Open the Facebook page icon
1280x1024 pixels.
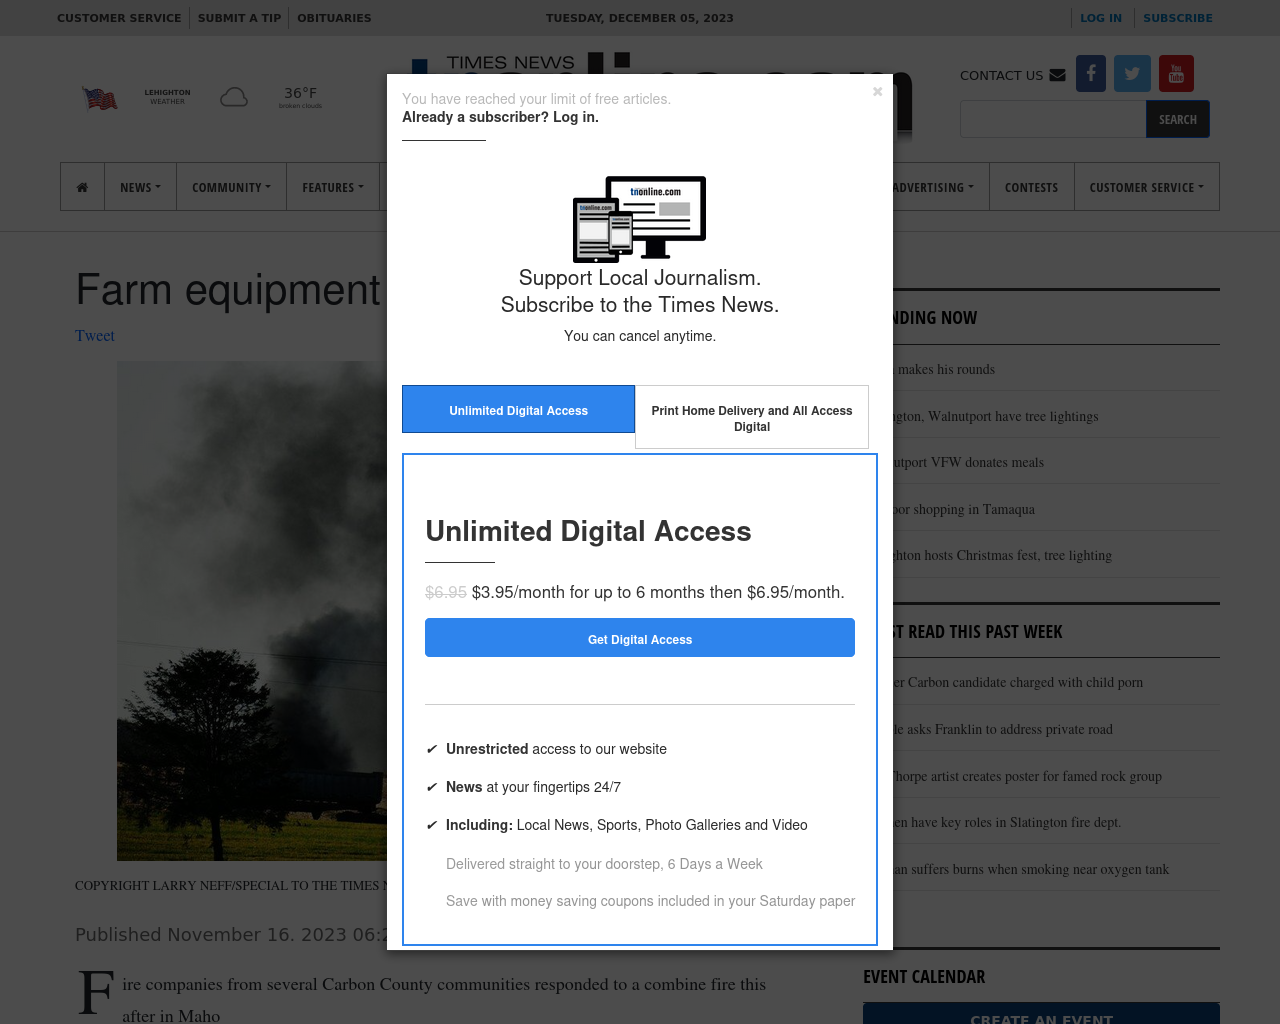coord(1091,73)
